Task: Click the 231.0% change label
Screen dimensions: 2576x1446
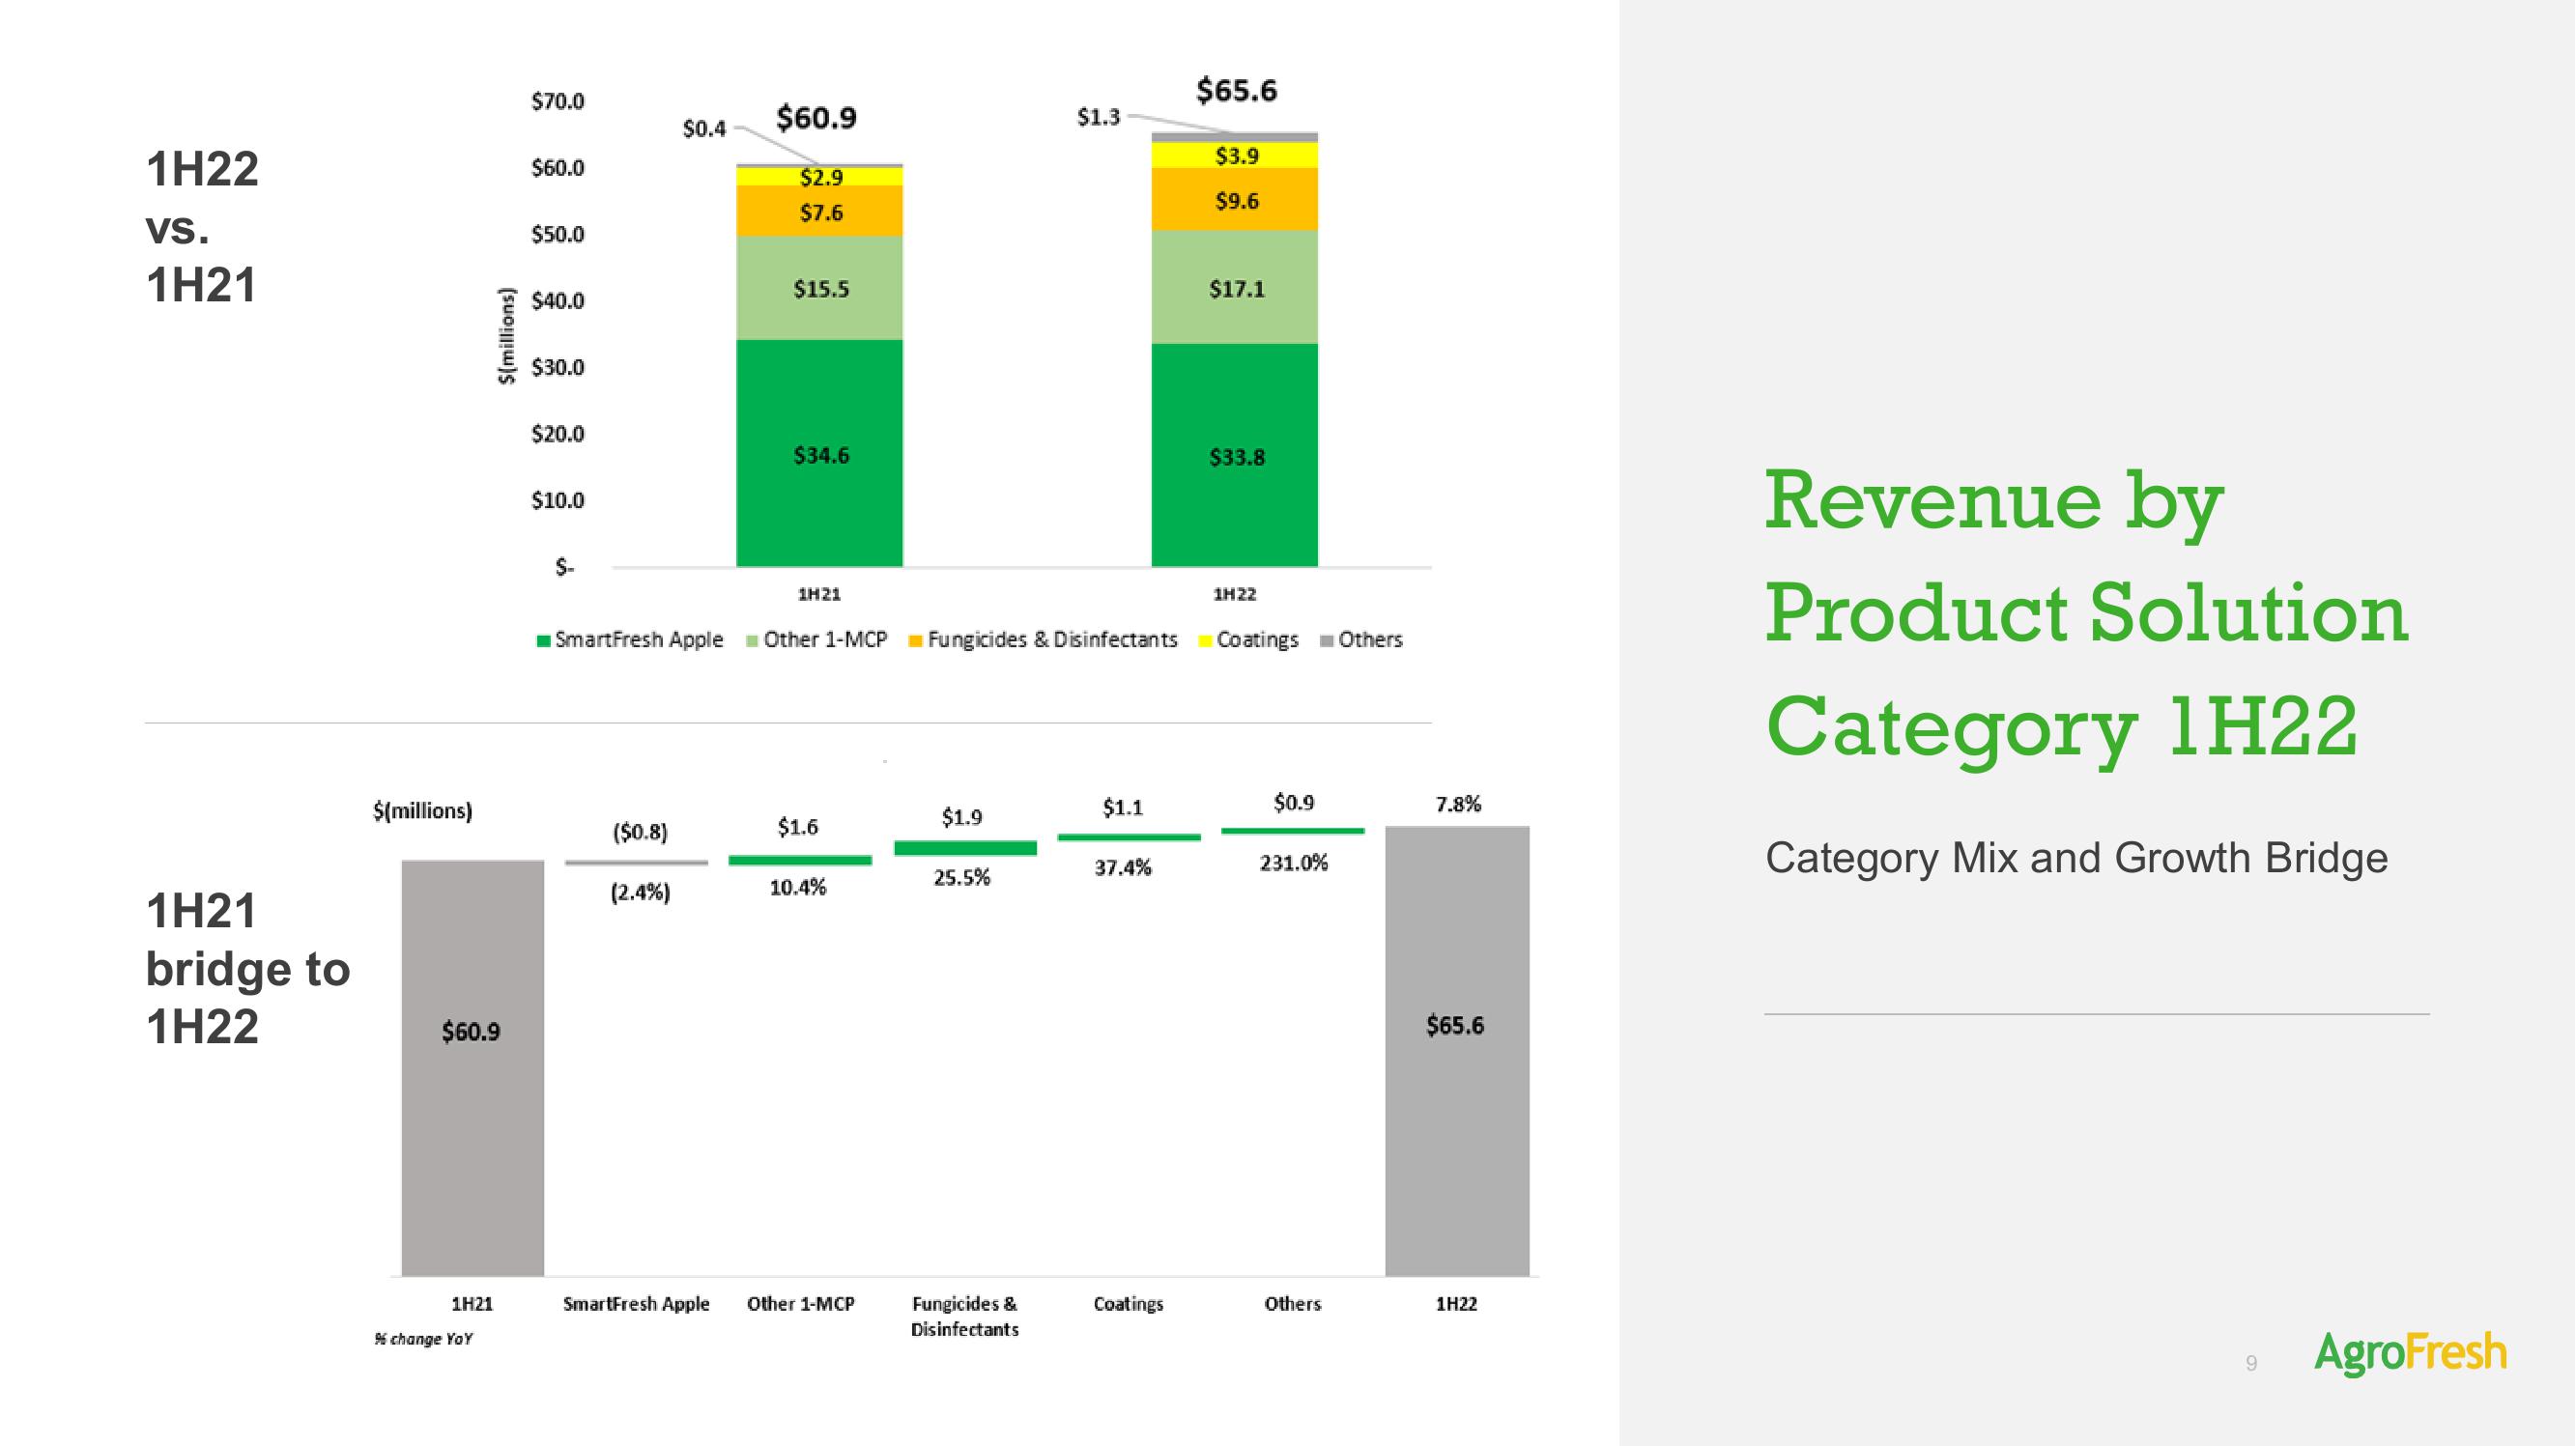Action: [1294, 862]
